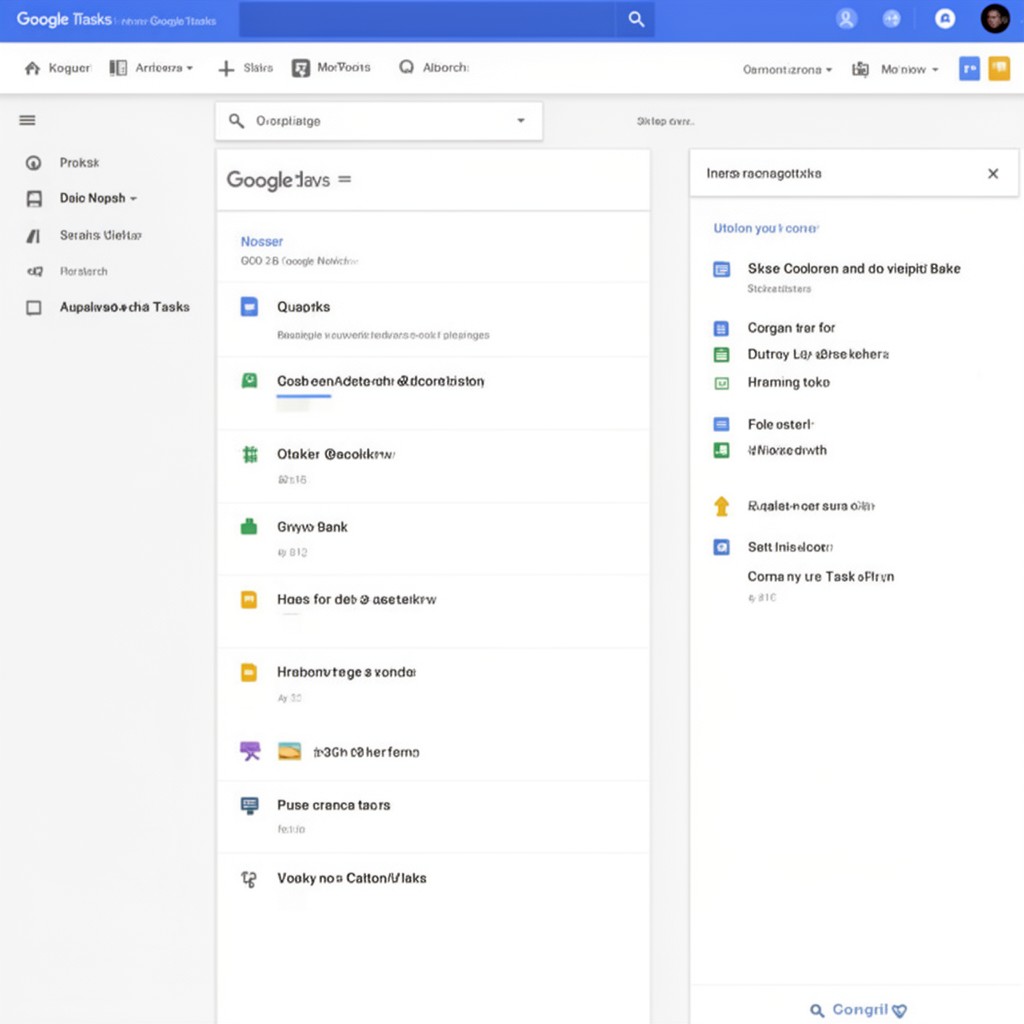Open the hamburger menu in sidebar
The image size is (1024, 1024).
[27, 120]
